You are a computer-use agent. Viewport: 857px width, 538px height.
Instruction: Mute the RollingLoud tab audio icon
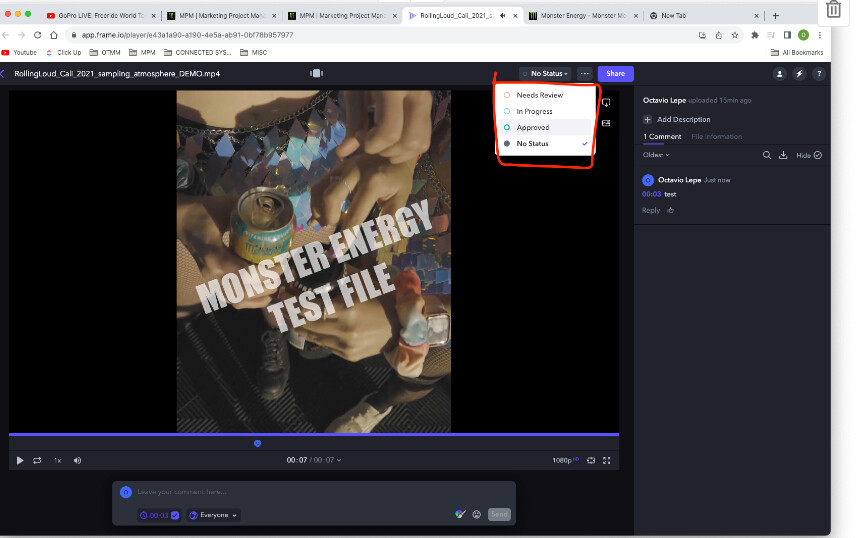click(x=502, y=16)
